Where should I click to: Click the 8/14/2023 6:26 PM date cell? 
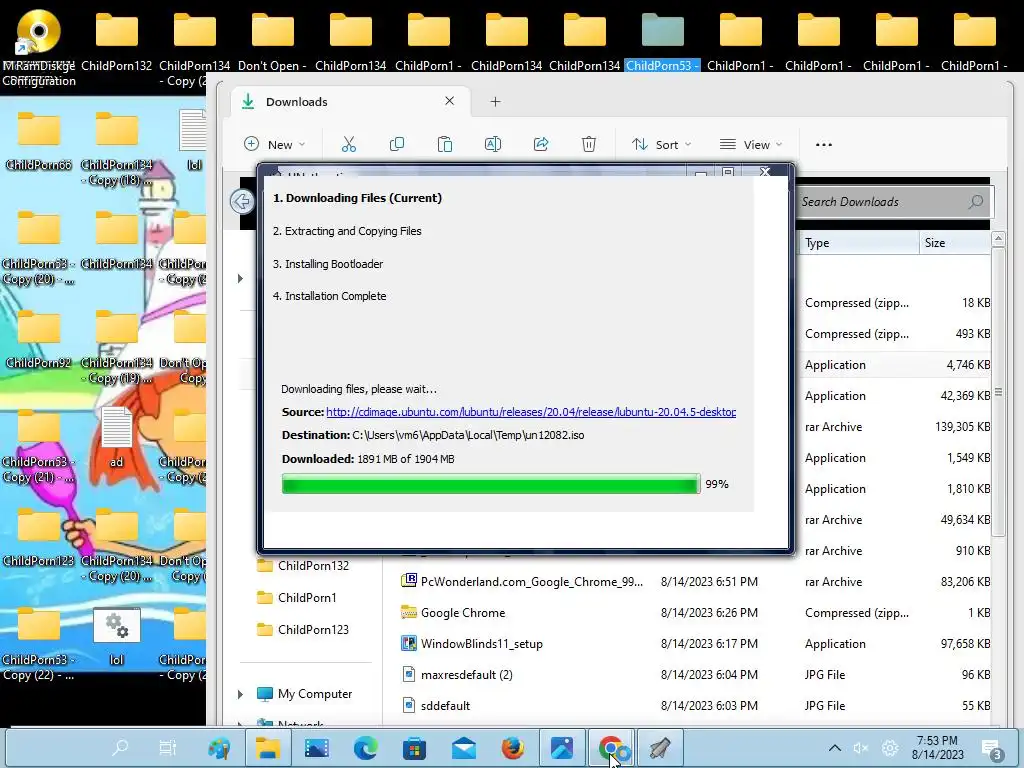709,613
